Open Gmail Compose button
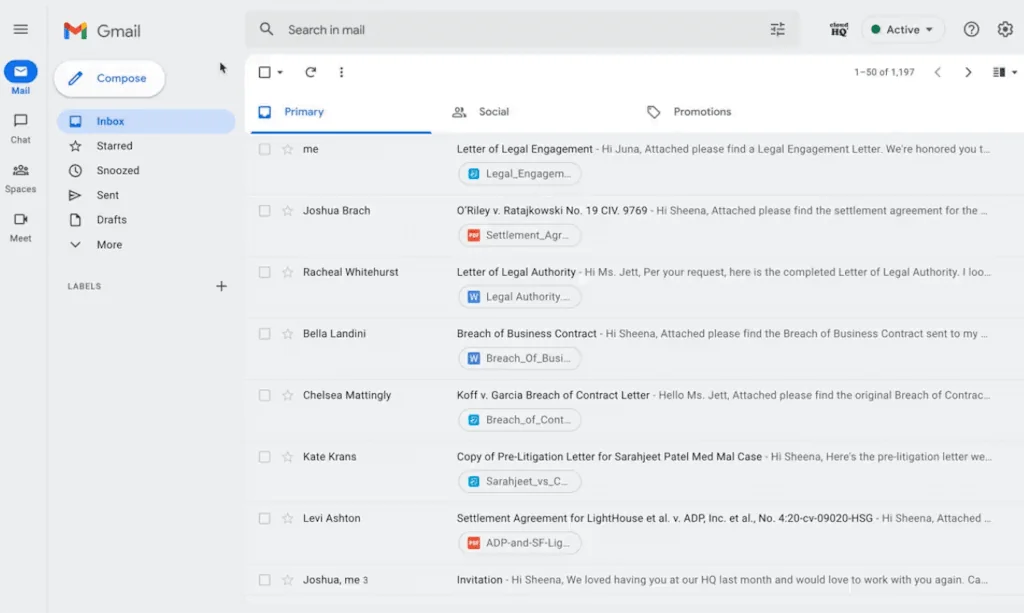This screenshot has width=1024, height=613. click(x=109, y=78)
